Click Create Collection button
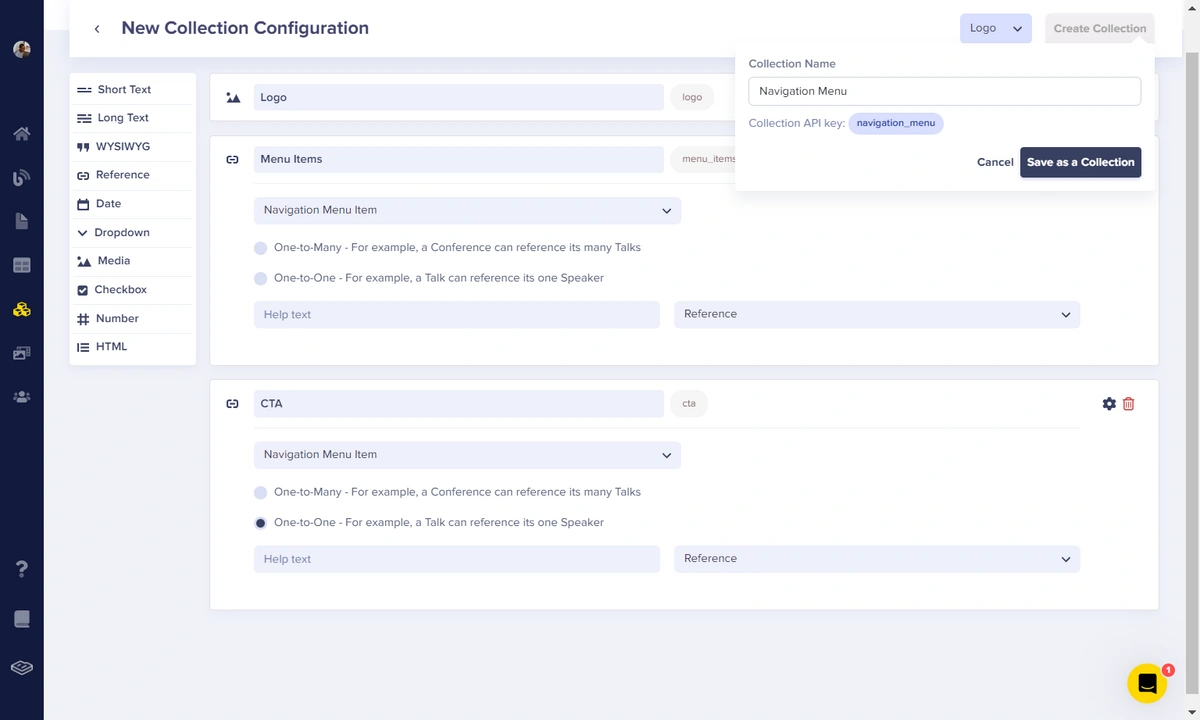 [x=1099, y=28]
